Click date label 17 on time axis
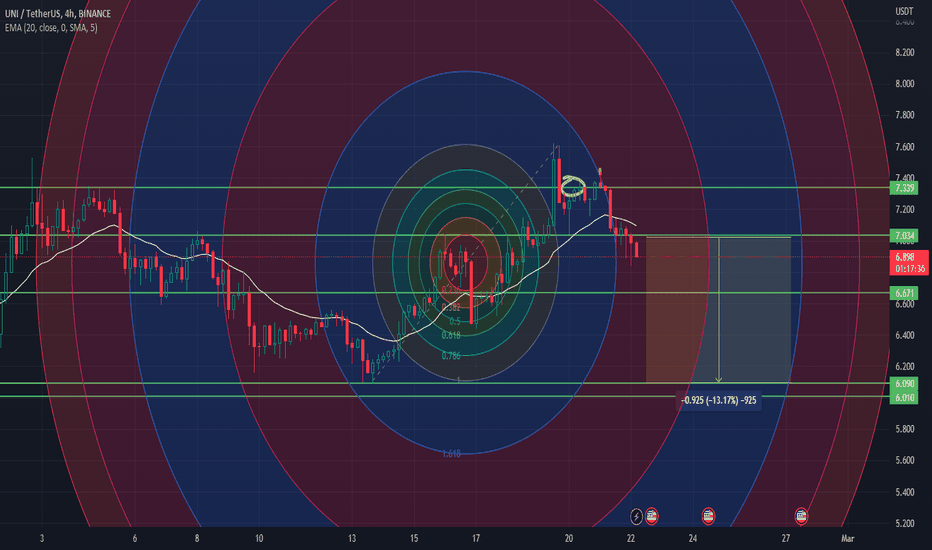 (x=476, y=539)
